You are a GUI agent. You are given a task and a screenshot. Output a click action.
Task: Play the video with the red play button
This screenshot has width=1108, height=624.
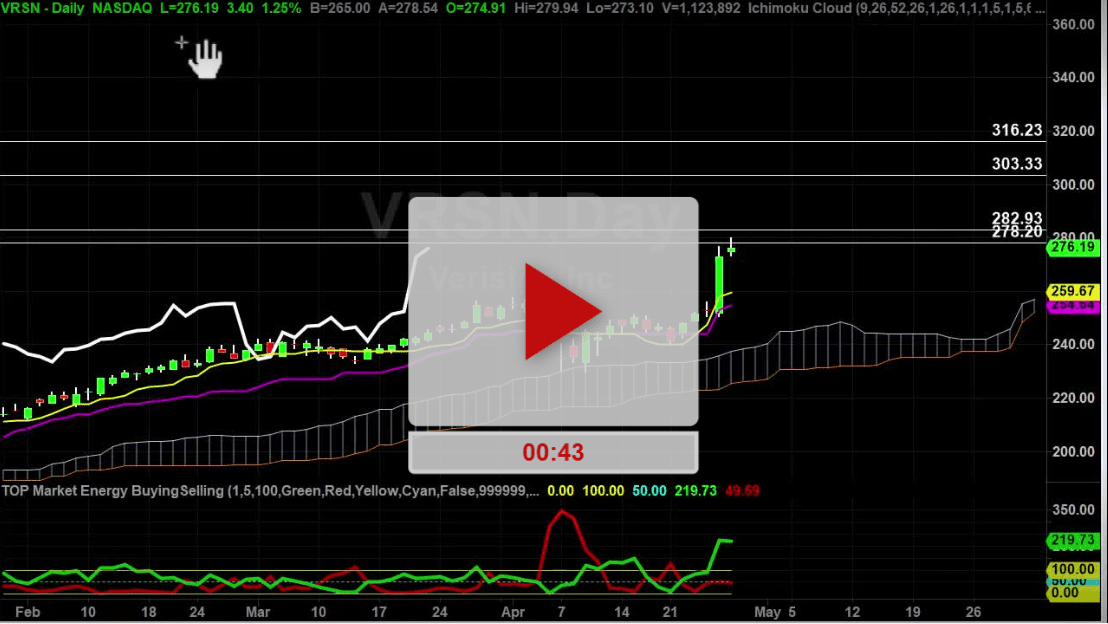pos(562,311)
